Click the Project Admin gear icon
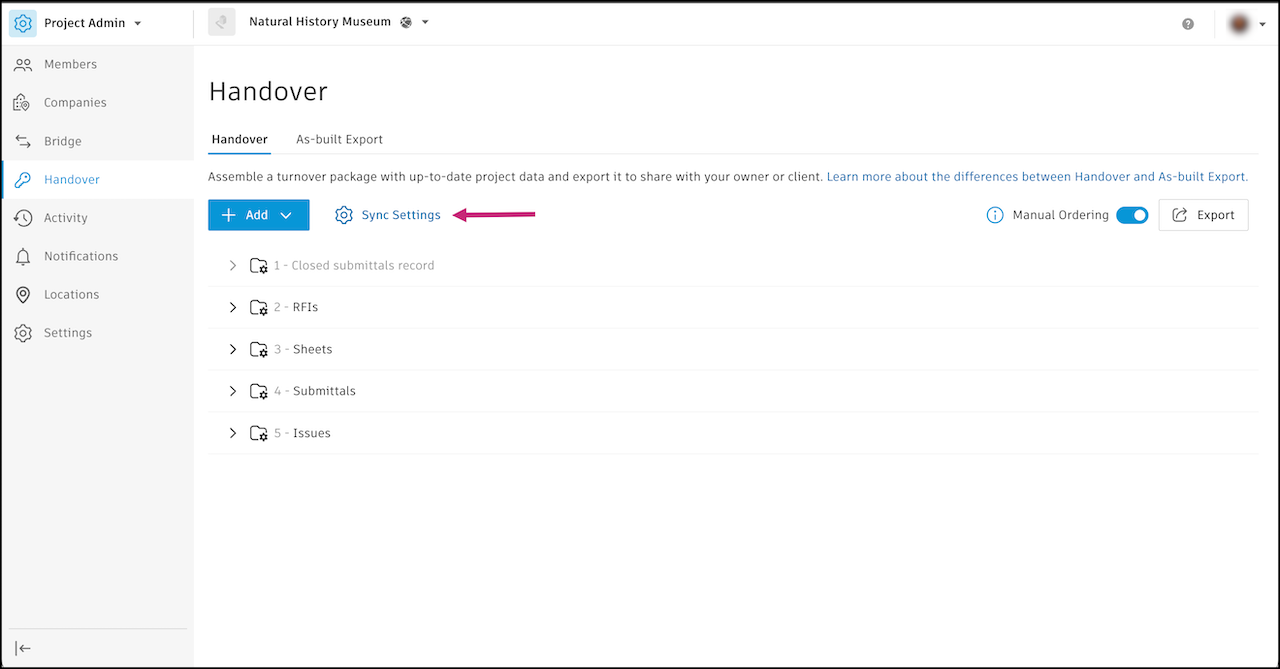1280x669 pixels. click(23, 23)
